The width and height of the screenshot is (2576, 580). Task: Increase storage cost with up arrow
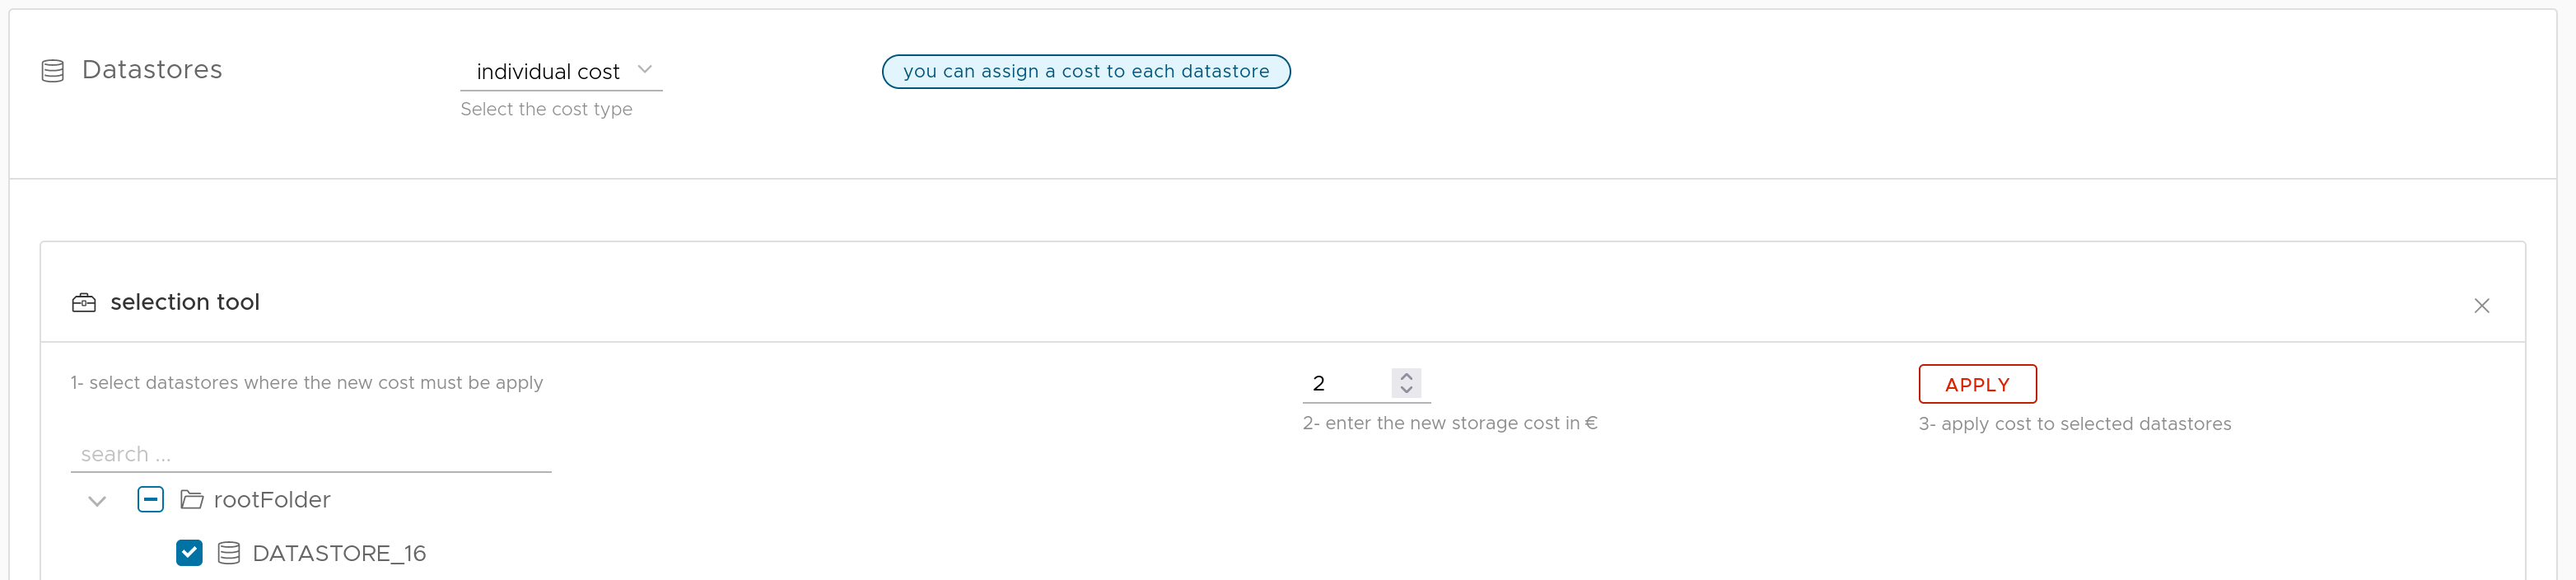pos(1406,377)
